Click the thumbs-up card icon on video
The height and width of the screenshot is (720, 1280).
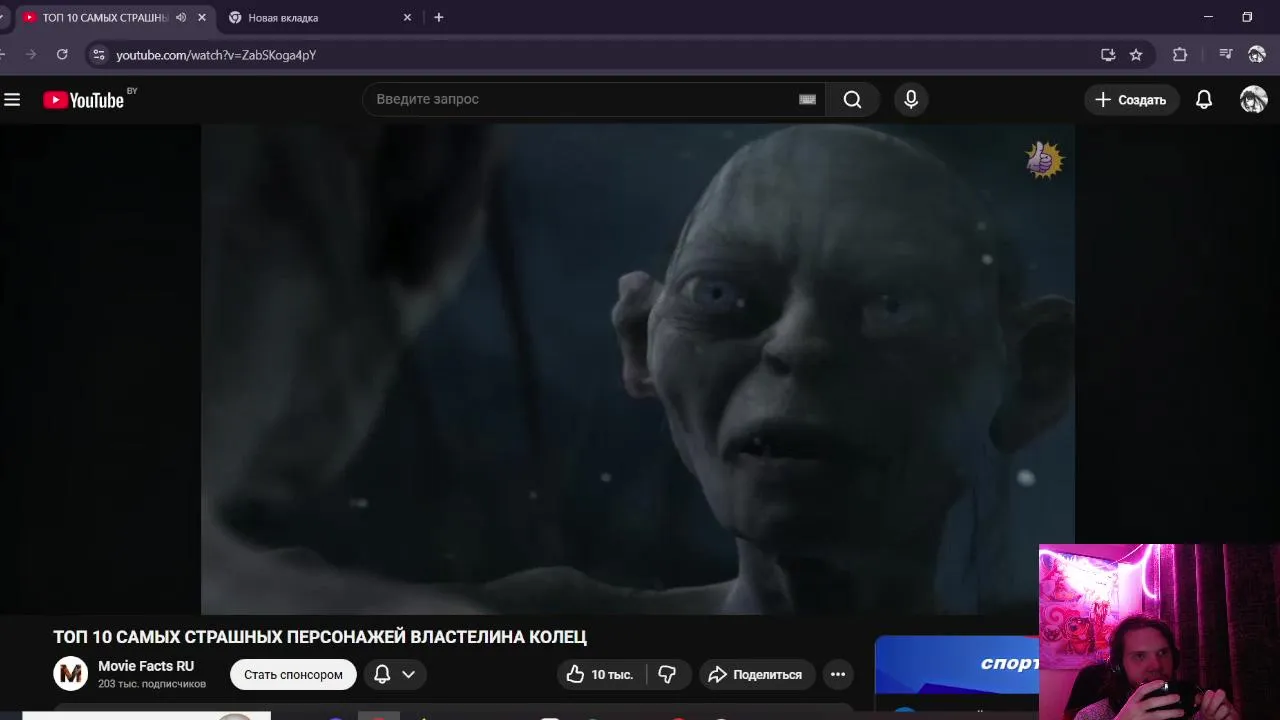point(1044,160)
